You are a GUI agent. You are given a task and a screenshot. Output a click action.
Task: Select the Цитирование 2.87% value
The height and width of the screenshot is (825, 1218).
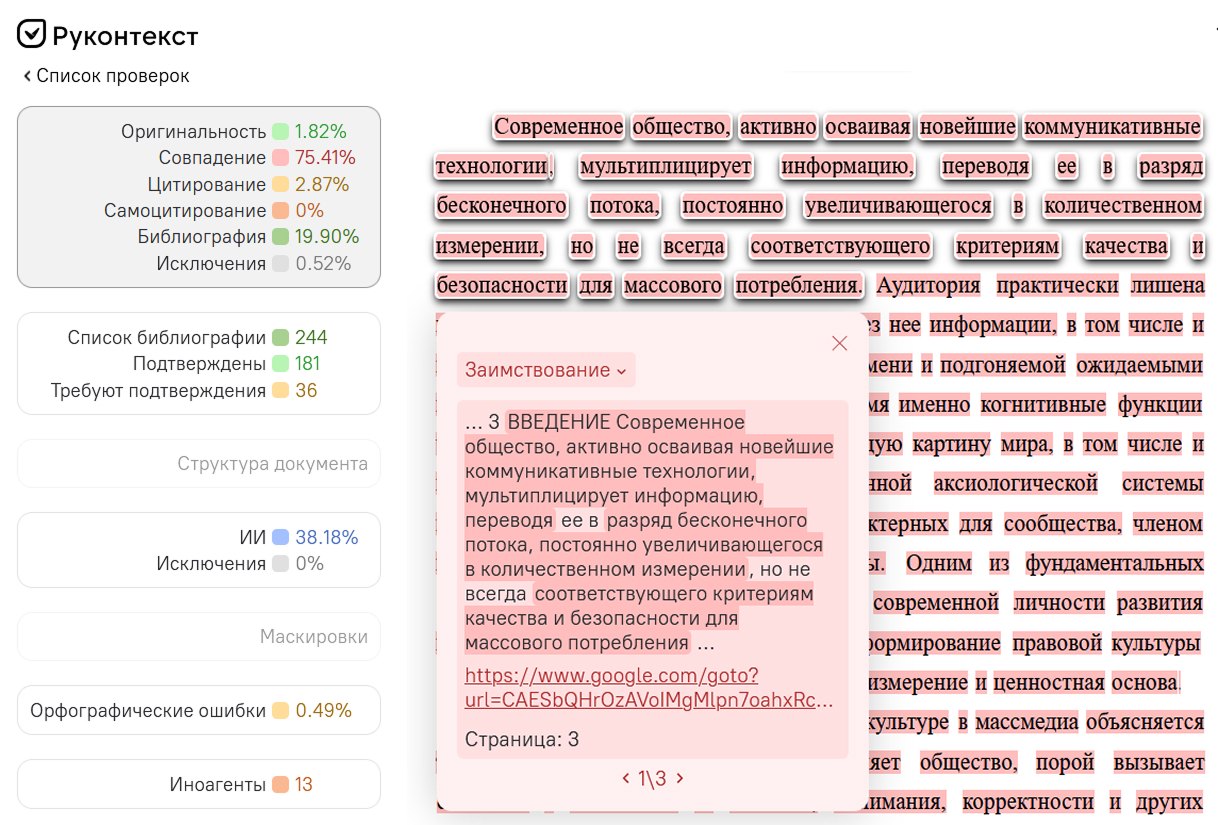tap(322, 184)
